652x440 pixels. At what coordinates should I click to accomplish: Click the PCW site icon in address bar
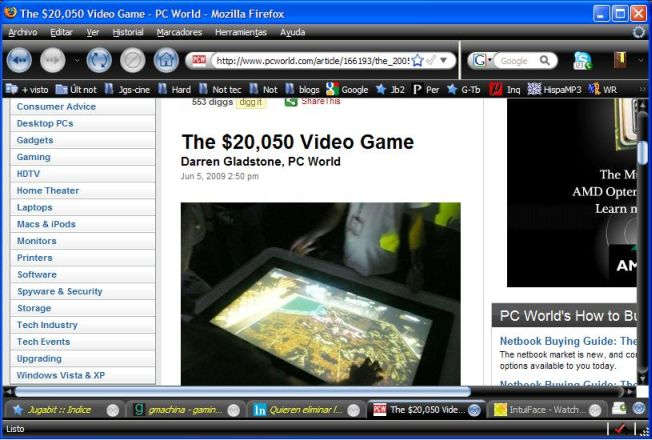pyautogui.click(x=199, y=61)
